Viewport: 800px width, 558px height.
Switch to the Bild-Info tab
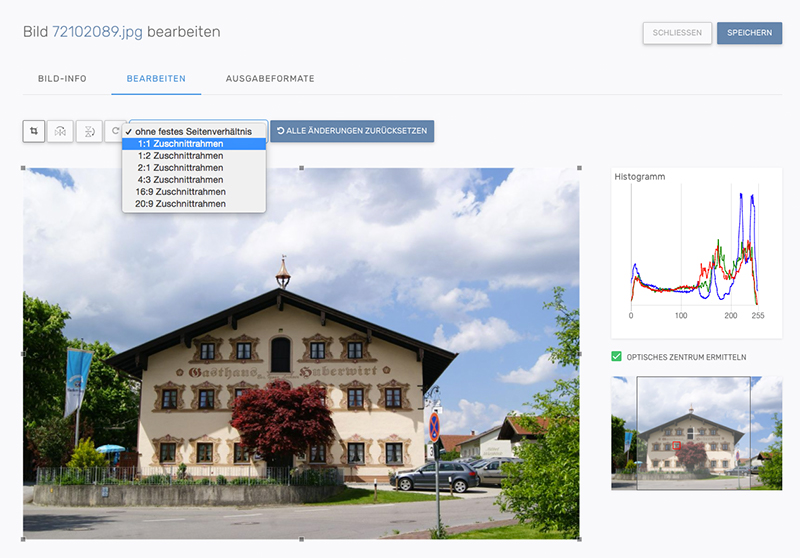click(62, 78)
